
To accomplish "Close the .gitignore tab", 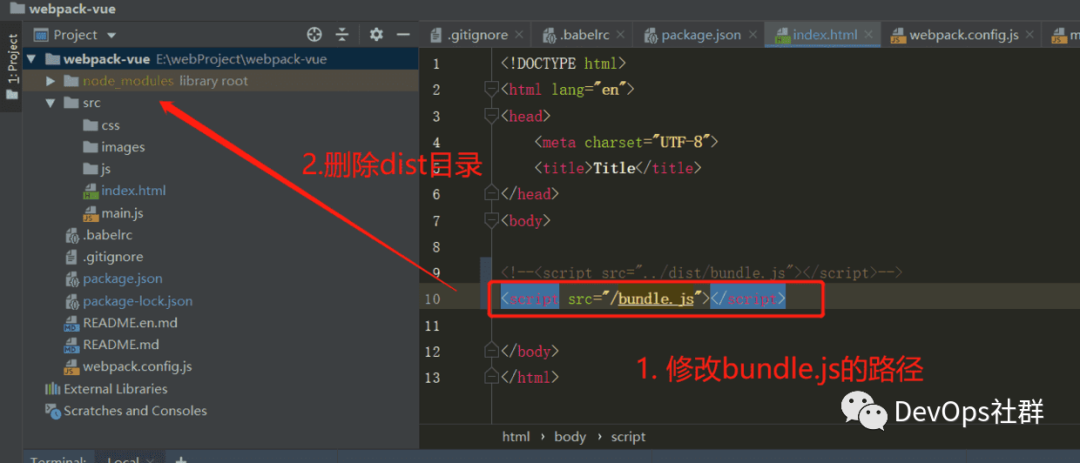I will pos(519,34).
